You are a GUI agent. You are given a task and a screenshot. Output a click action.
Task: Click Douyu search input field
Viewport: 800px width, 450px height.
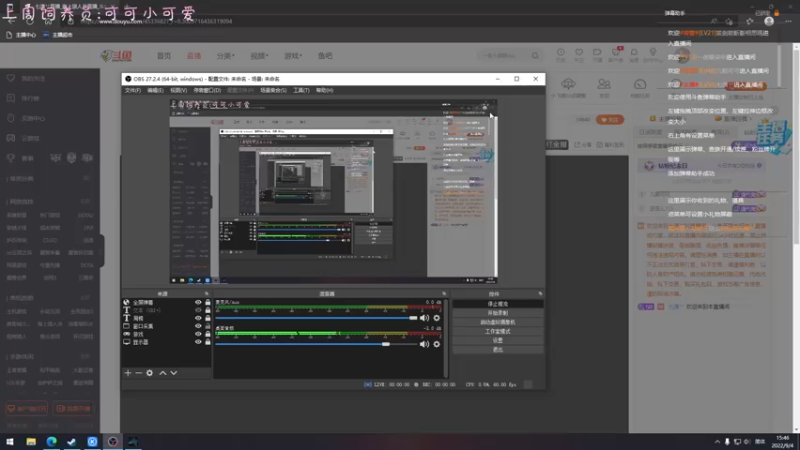point(504,56)
